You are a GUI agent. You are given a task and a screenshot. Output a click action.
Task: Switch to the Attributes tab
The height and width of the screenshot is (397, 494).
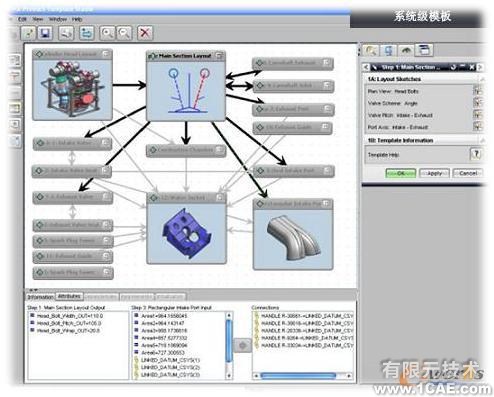(x=69, y=296)
